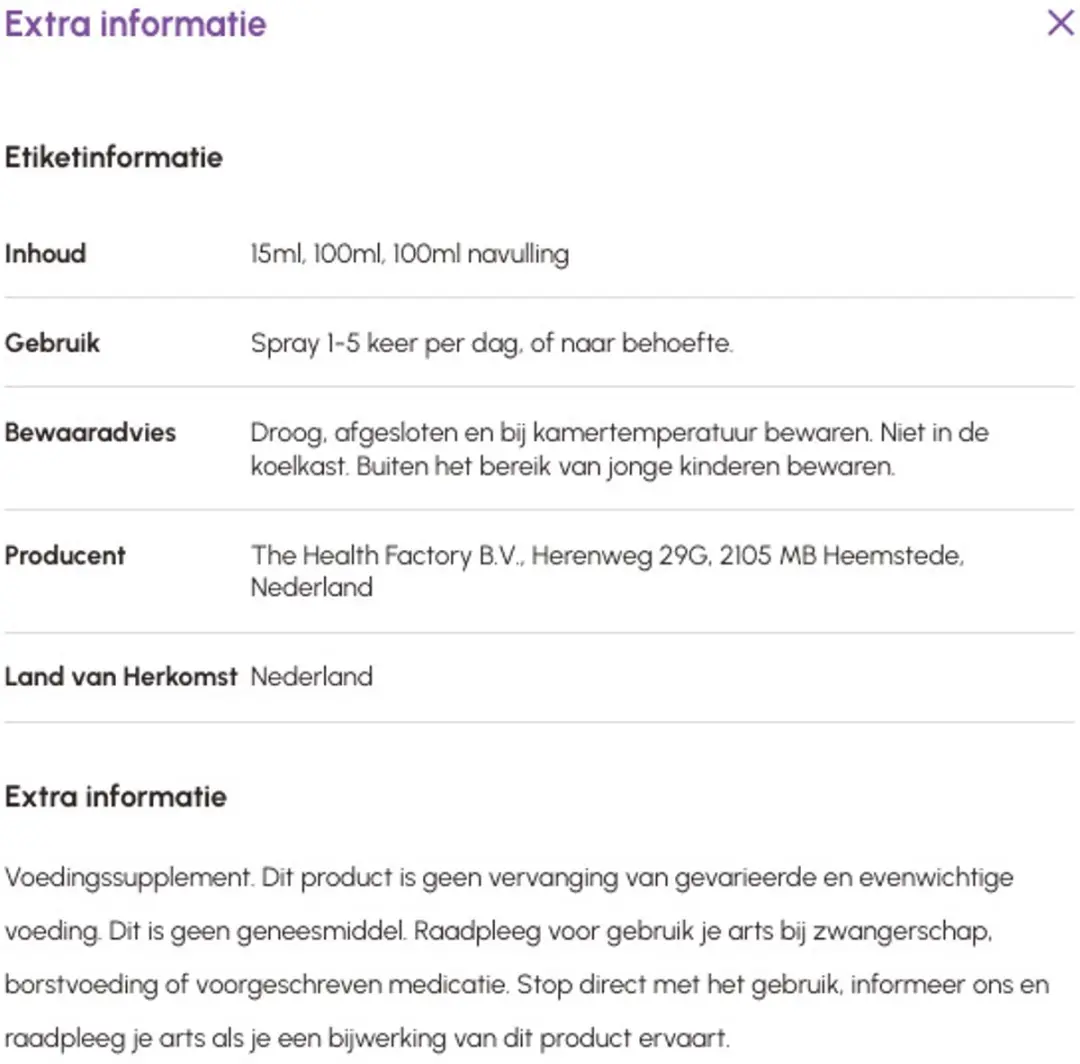Click the Dit is geen geneesmiddel sentence

pyautogui.click(x=257, y=931)
